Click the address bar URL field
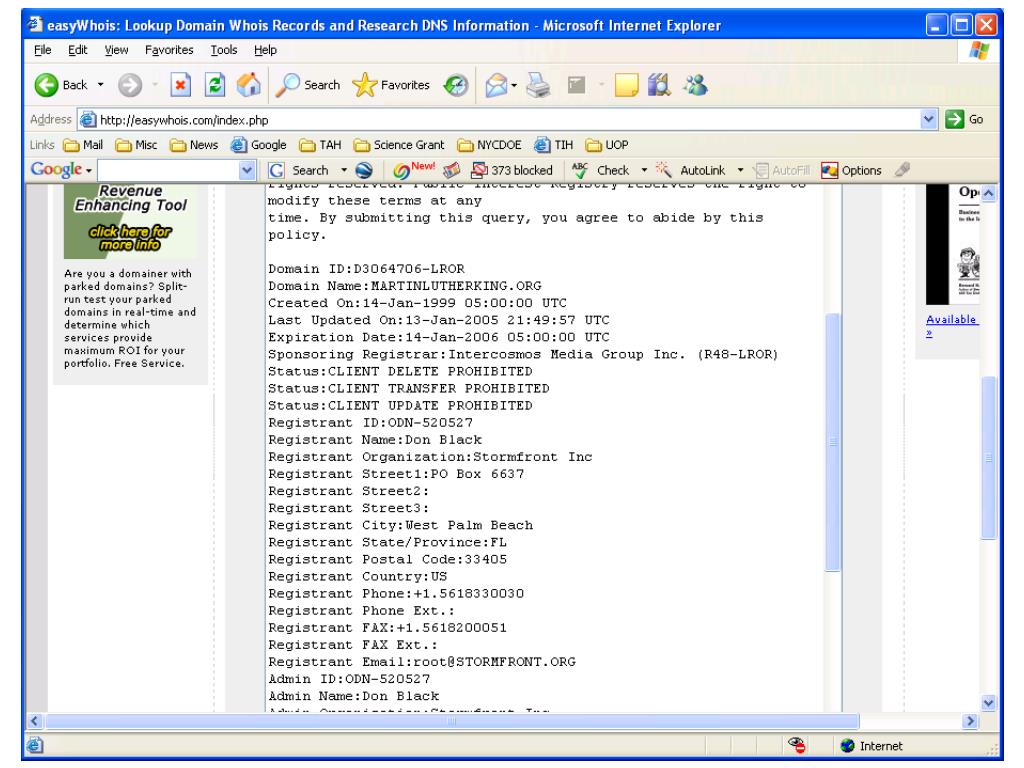Image resolution: width=1024 pixels, height=768 pixels. pyautogui.click(x=500, y=120)
